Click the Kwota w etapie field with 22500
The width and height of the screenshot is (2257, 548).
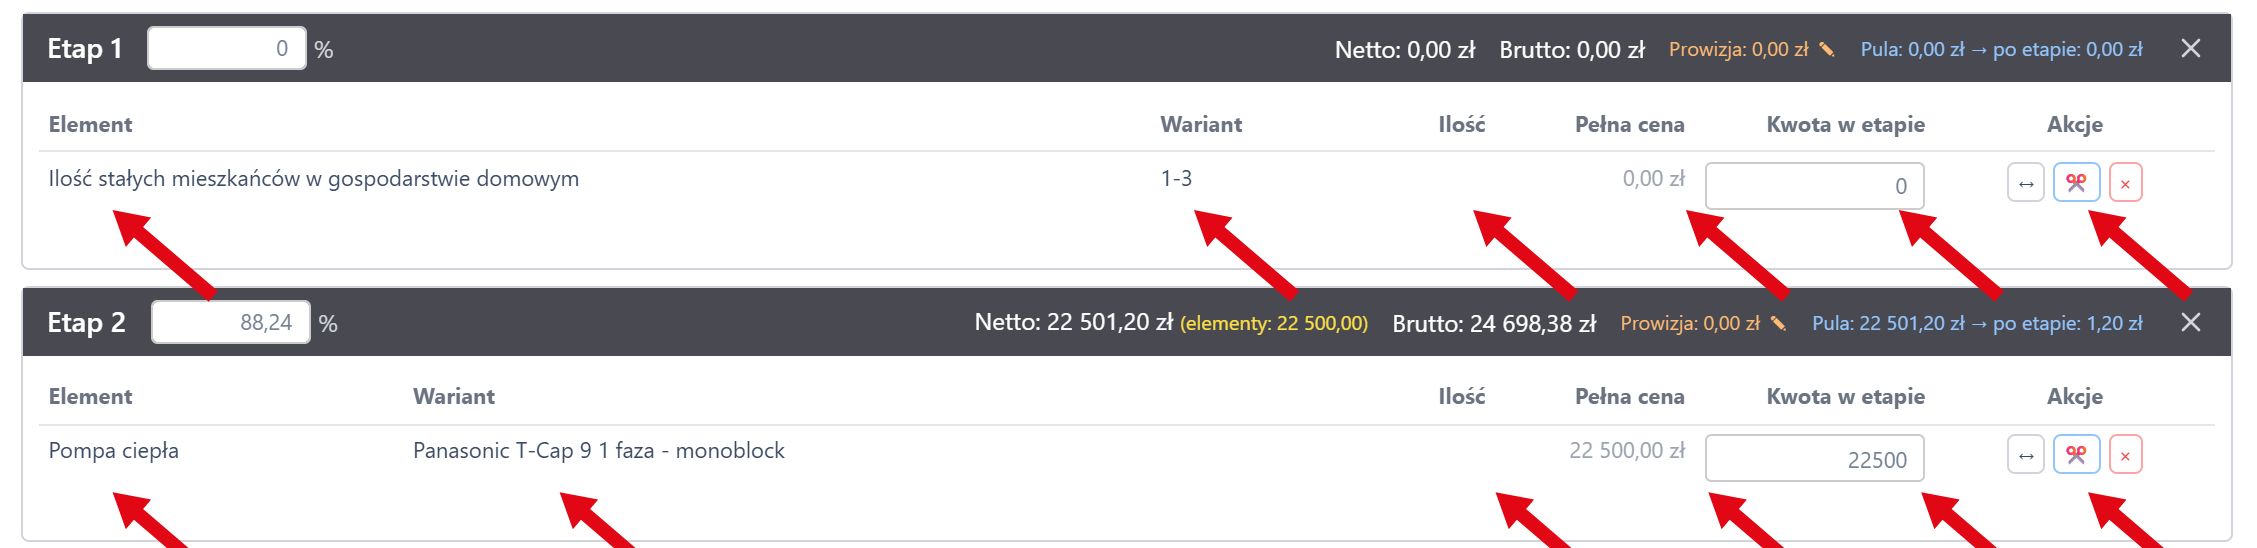(1814, 459)
